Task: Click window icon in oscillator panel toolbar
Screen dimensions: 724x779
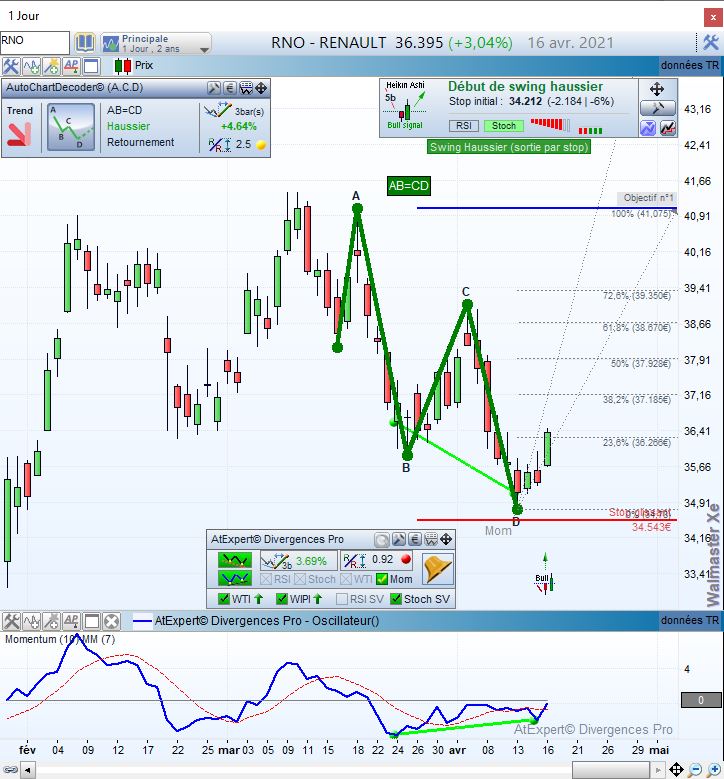Action: [92, 621]
